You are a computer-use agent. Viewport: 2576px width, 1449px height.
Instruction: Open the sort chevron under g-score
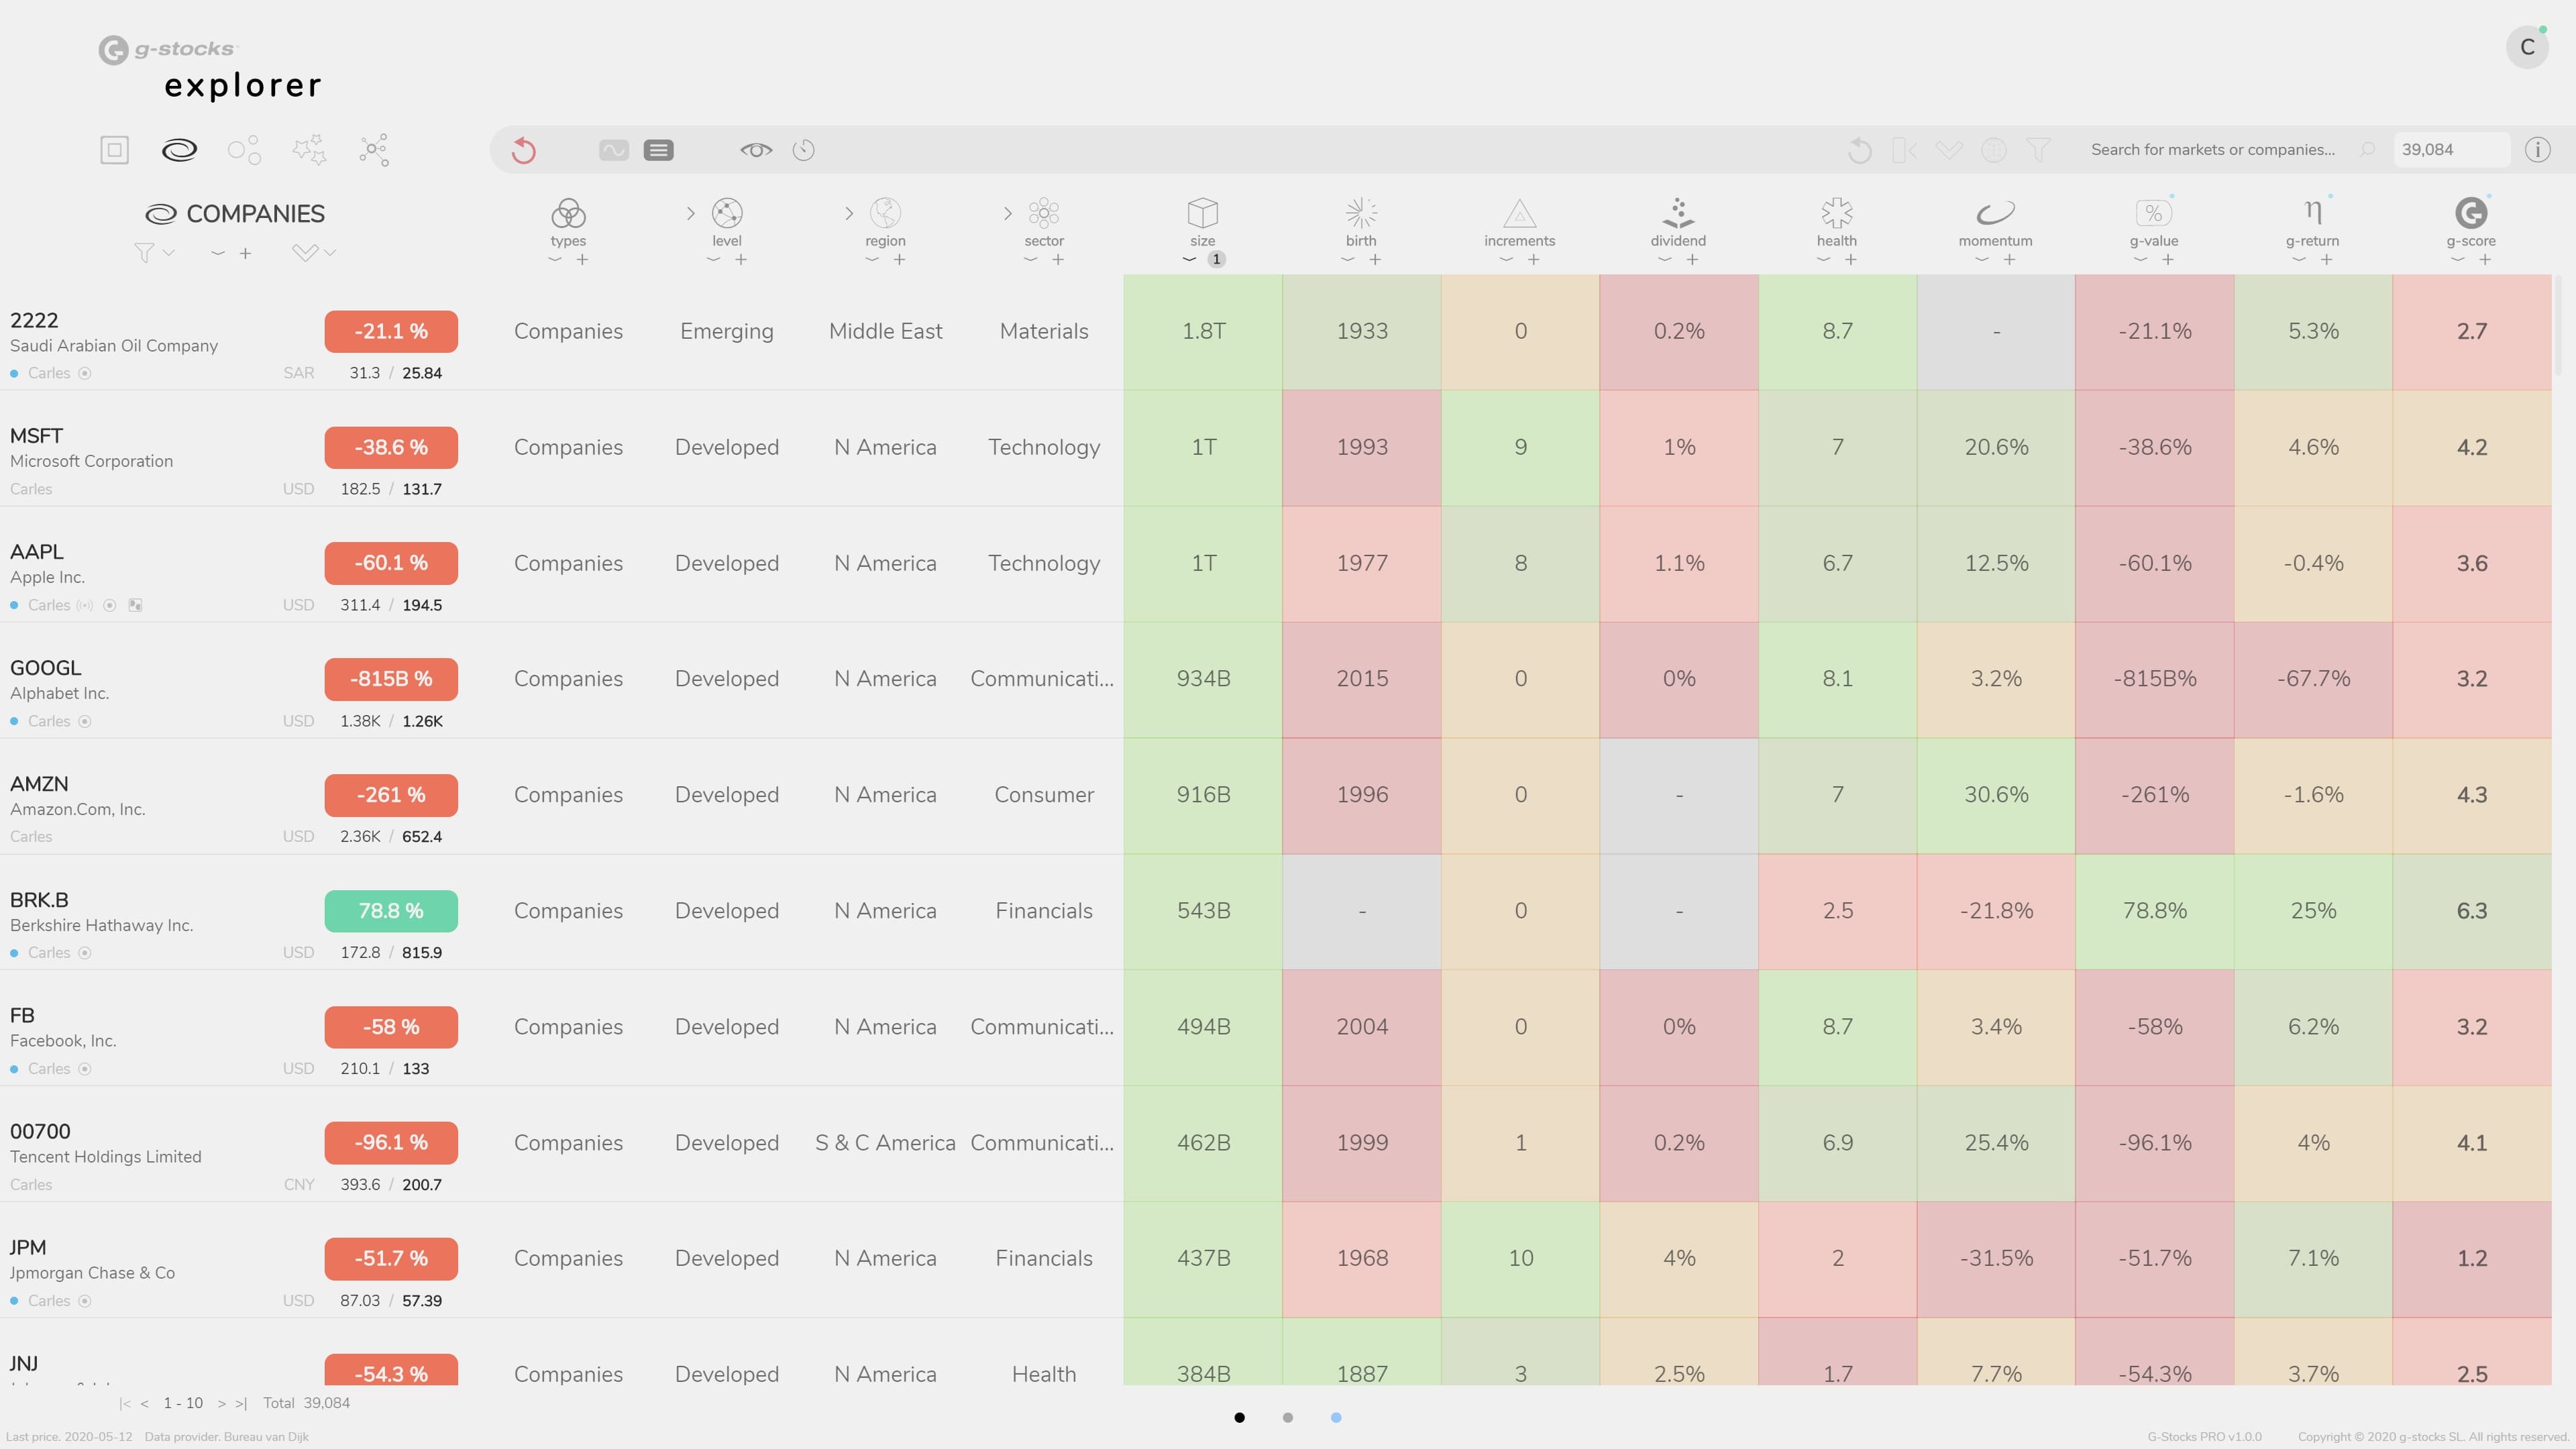point(2458,260)
